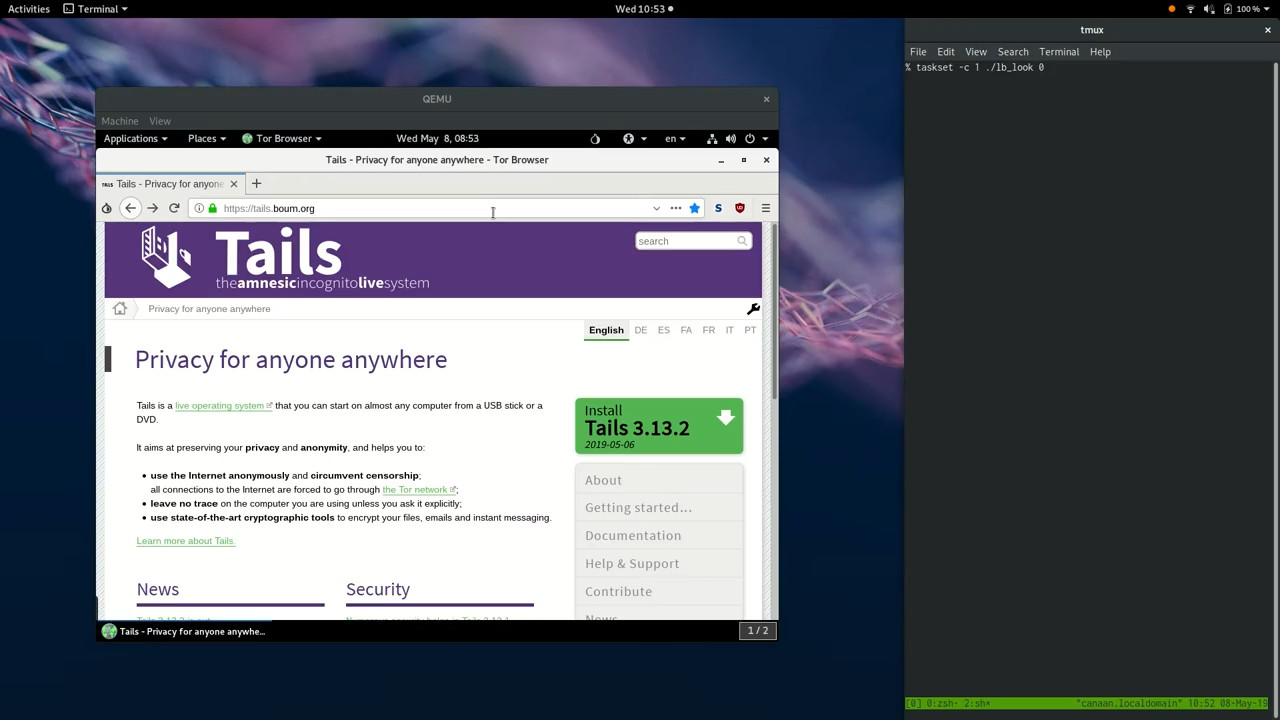Screen dimensions: 1280x720
Task: Go back to previous page in Tor Browser
Action: tap(130, 208)
